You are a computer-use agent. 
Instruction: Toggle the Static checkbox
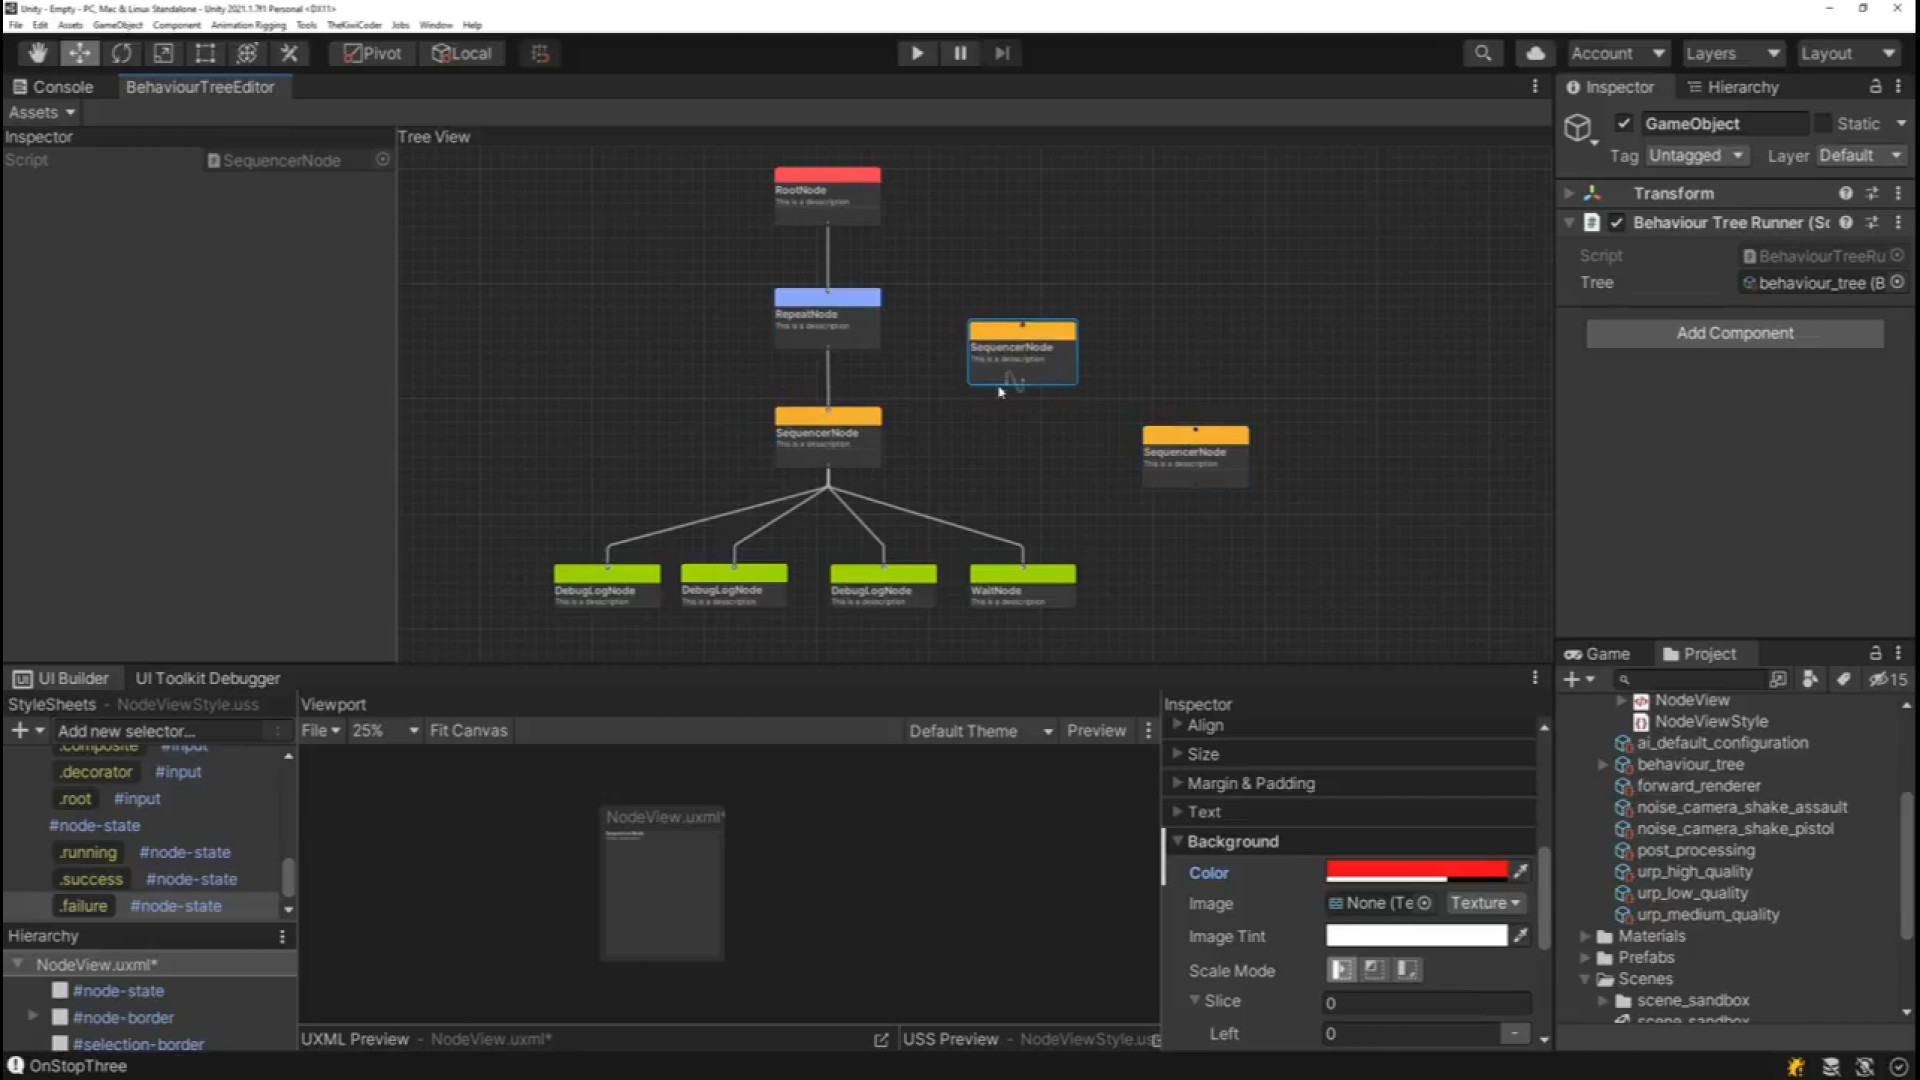1823,124
